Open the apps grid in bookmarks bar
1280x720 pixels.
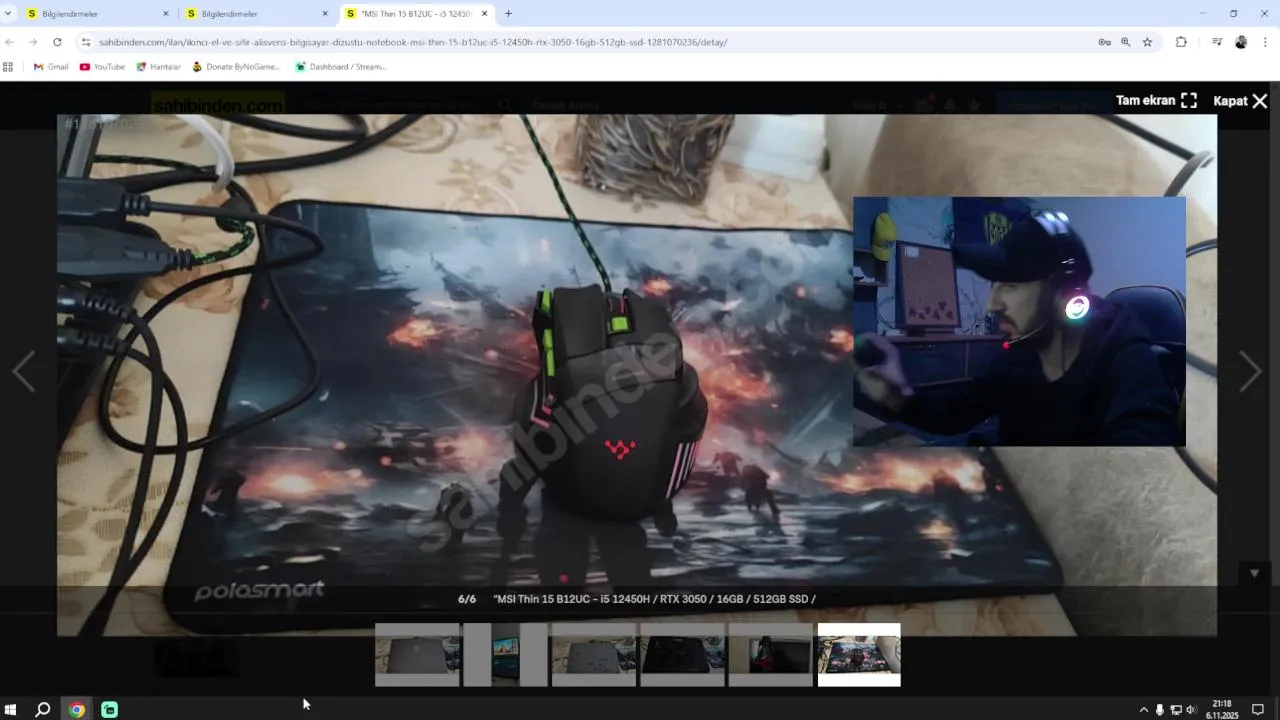coord(8,67)
